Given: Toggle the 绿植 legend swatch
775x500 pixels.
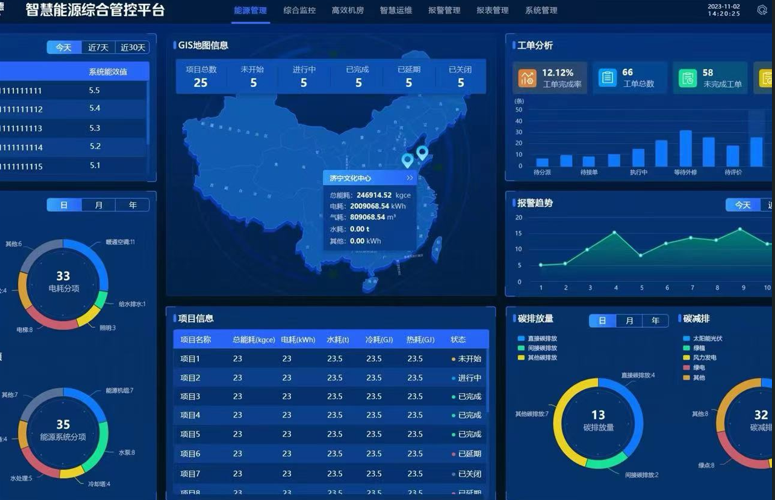Looking at the screenshot, I should pos(686,348).
